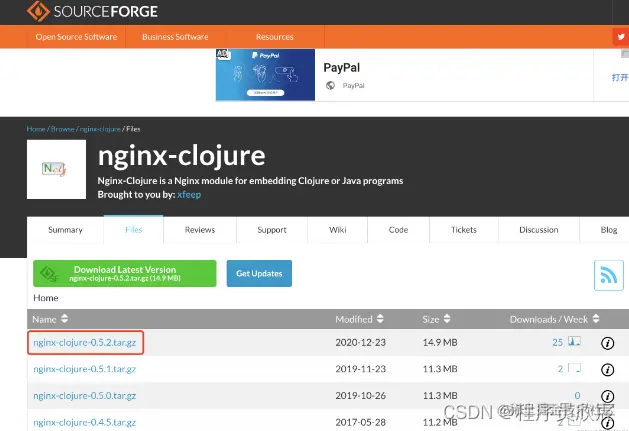The height and width of the screenshot is (431, 629).
Task: Switch to the Tickets tab
Action: tap(464, 230)
